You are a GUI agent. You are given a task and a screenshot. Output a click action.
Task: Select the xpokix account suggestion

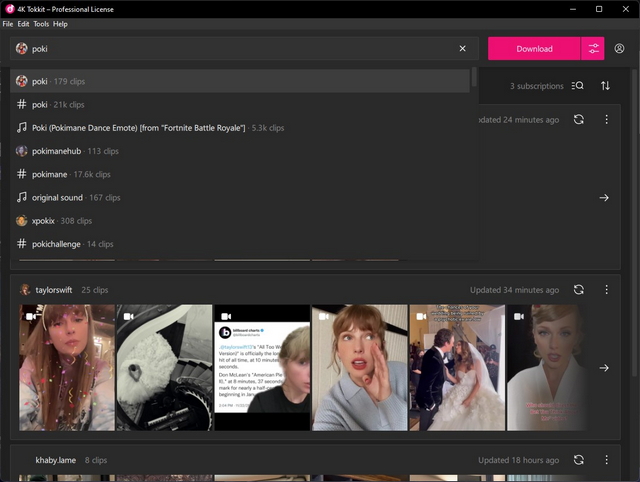[240, 221]
